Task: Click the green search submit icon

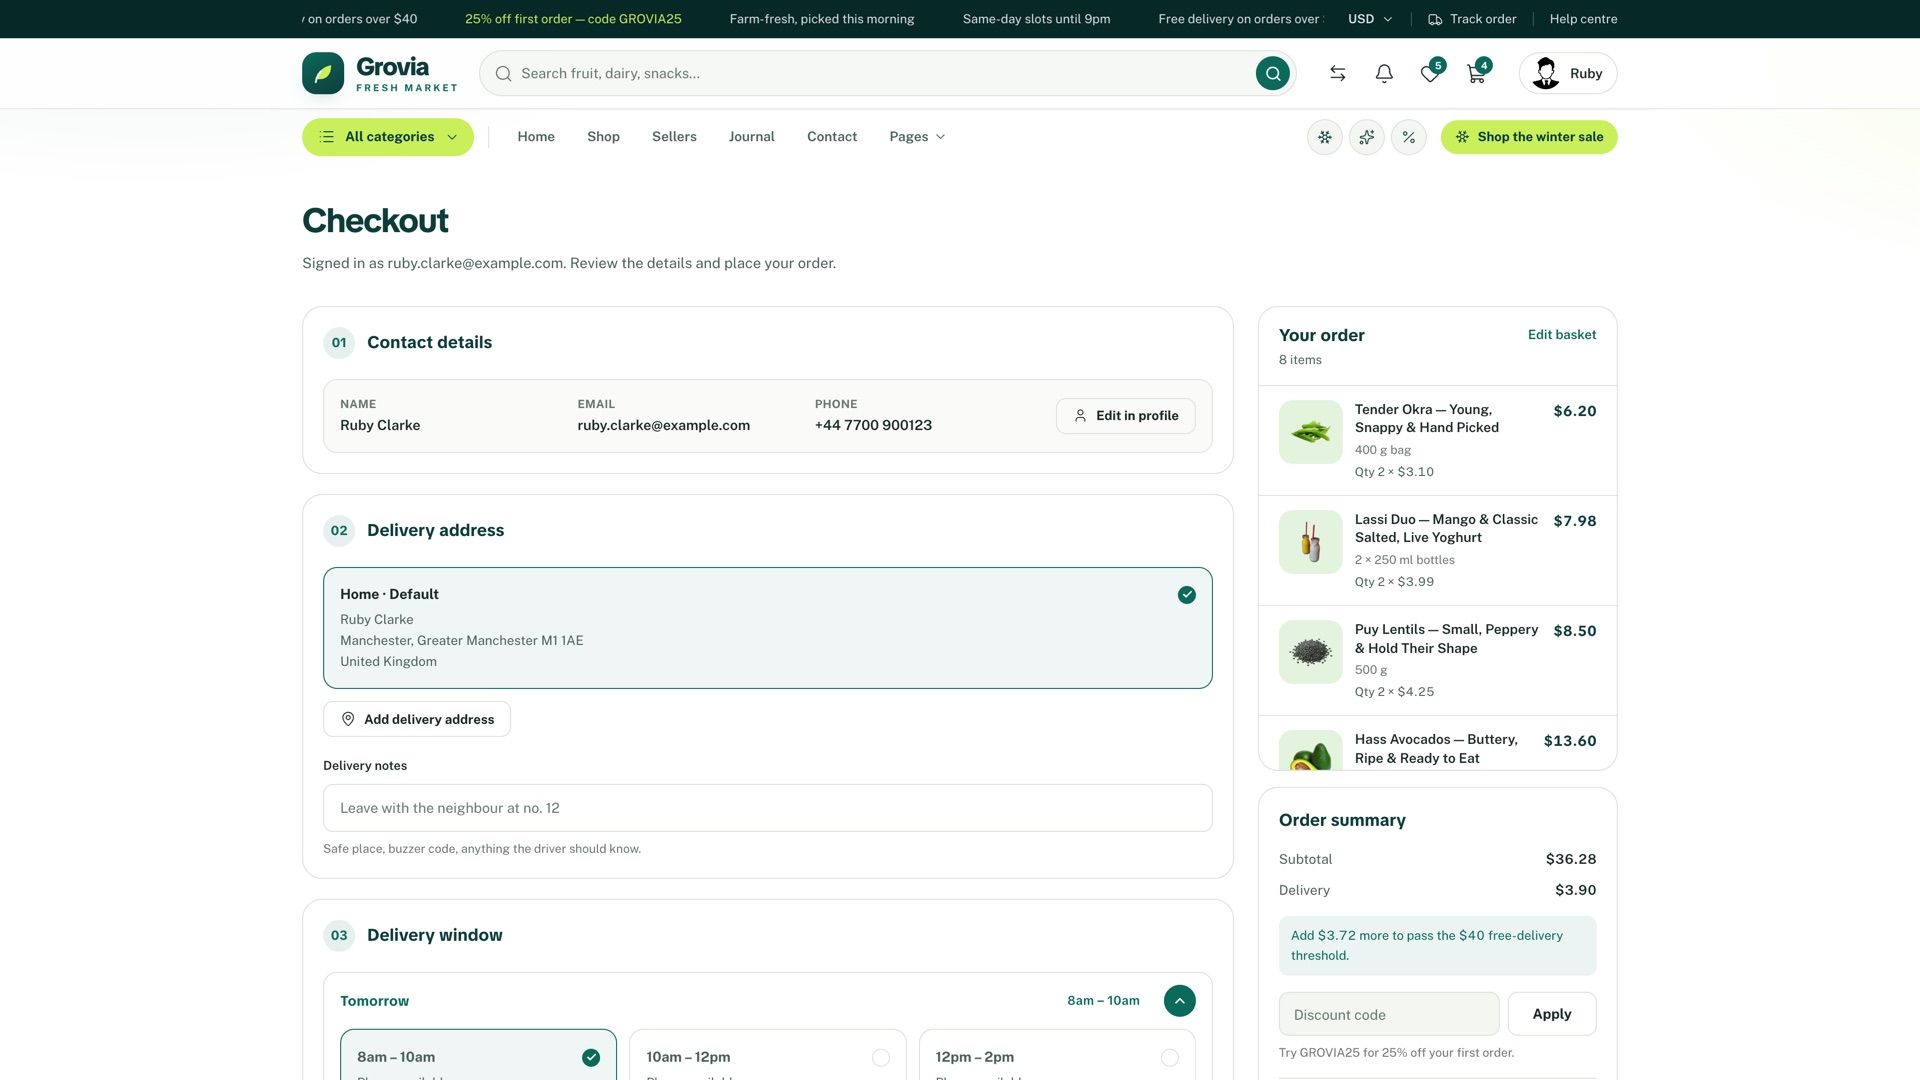Action: click(1272, 73)
